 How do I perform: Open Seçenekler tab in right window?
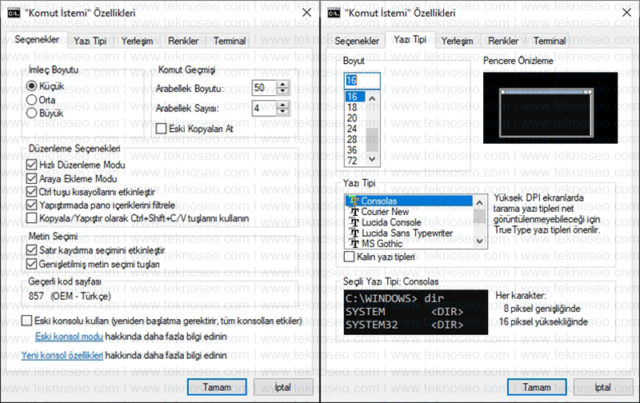pyautogui.click(x=357, y=41)
